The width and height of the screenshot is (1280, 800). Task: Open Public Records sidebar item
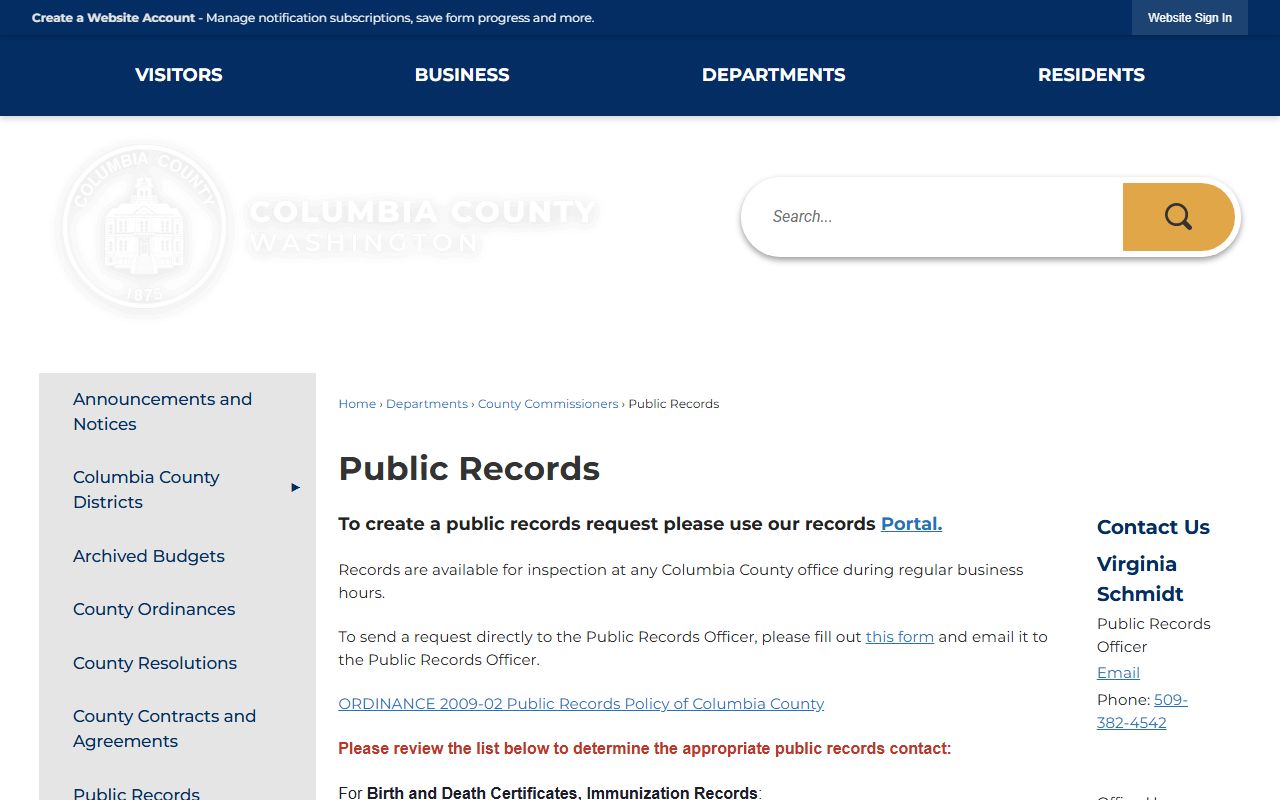point(136,793)
